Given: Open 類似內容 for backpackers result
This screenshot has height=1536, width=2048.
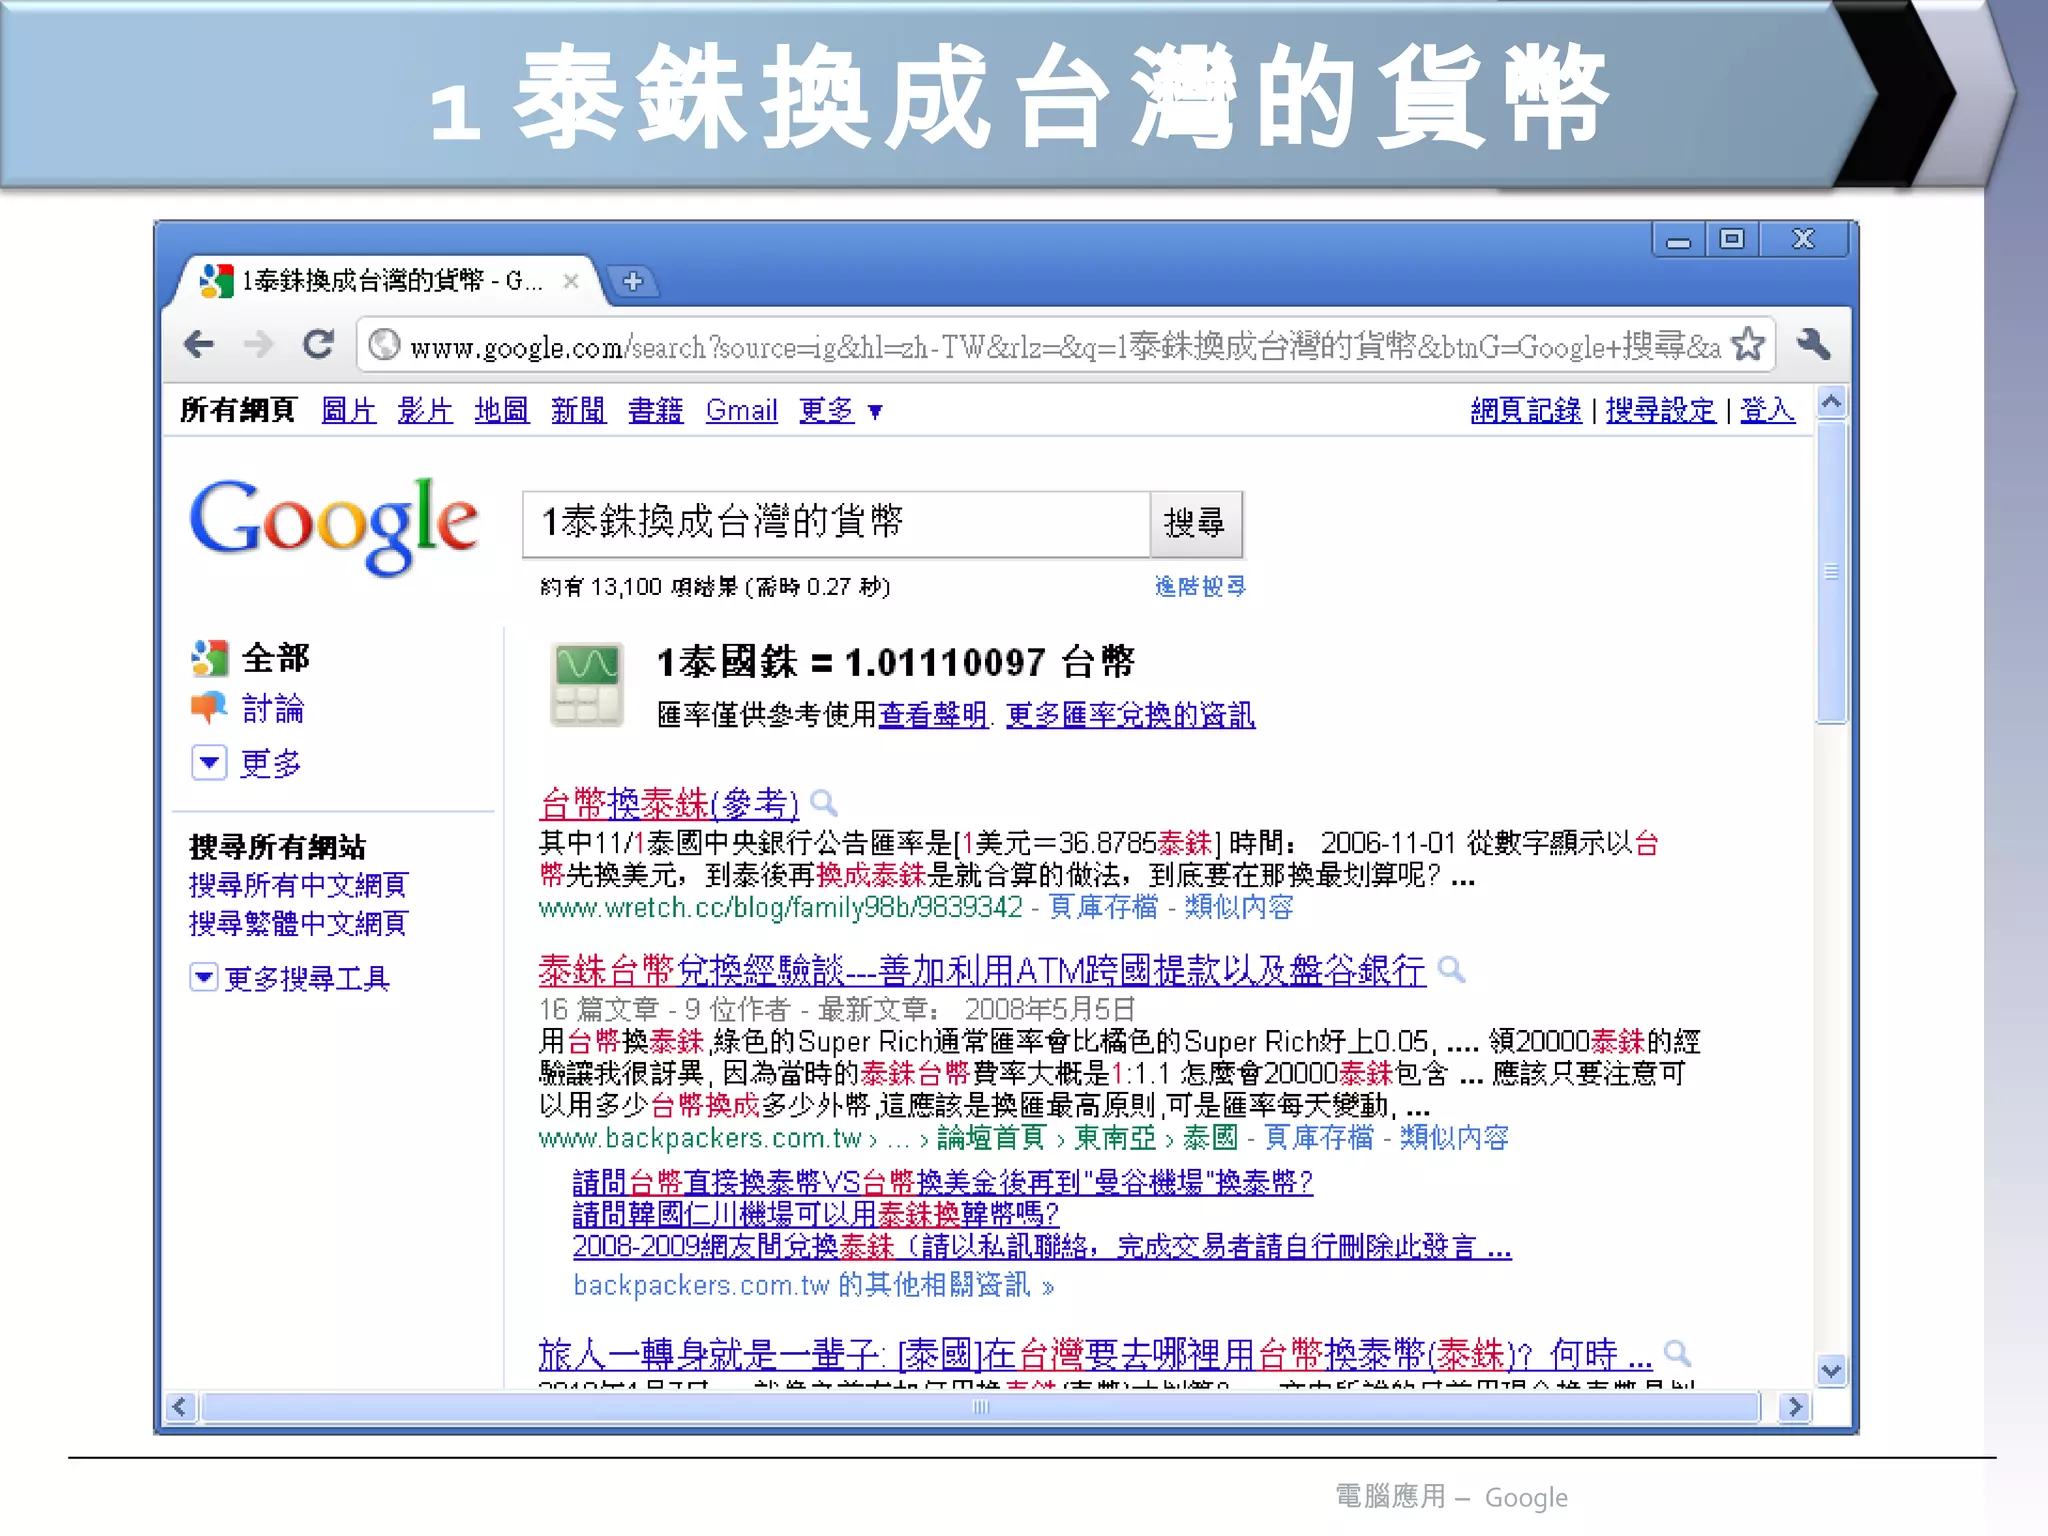Looking at the screenshot, I should pyautogui.click(x=1454, y=1138).
